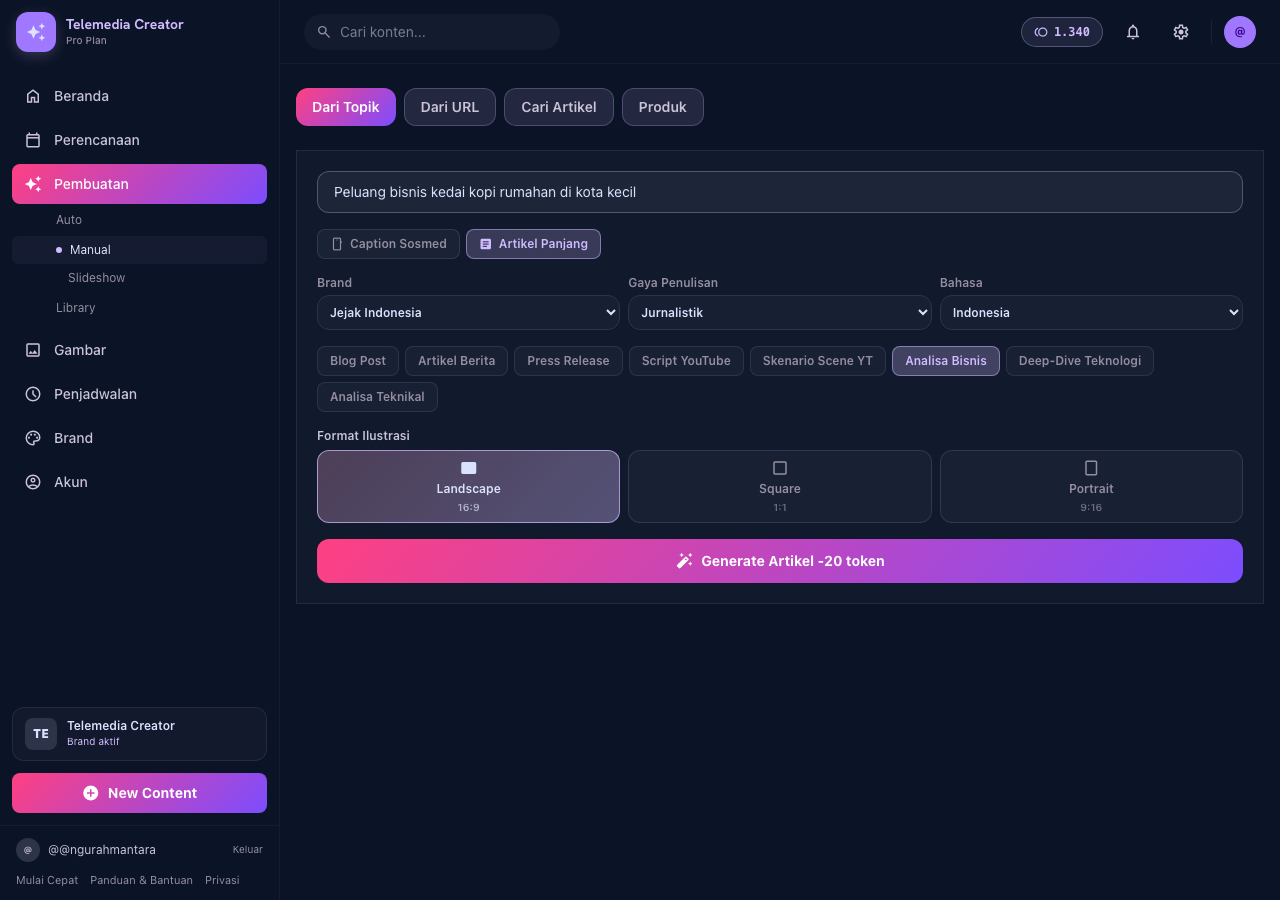Select Portrait 9:16 illustration format

1091,486
